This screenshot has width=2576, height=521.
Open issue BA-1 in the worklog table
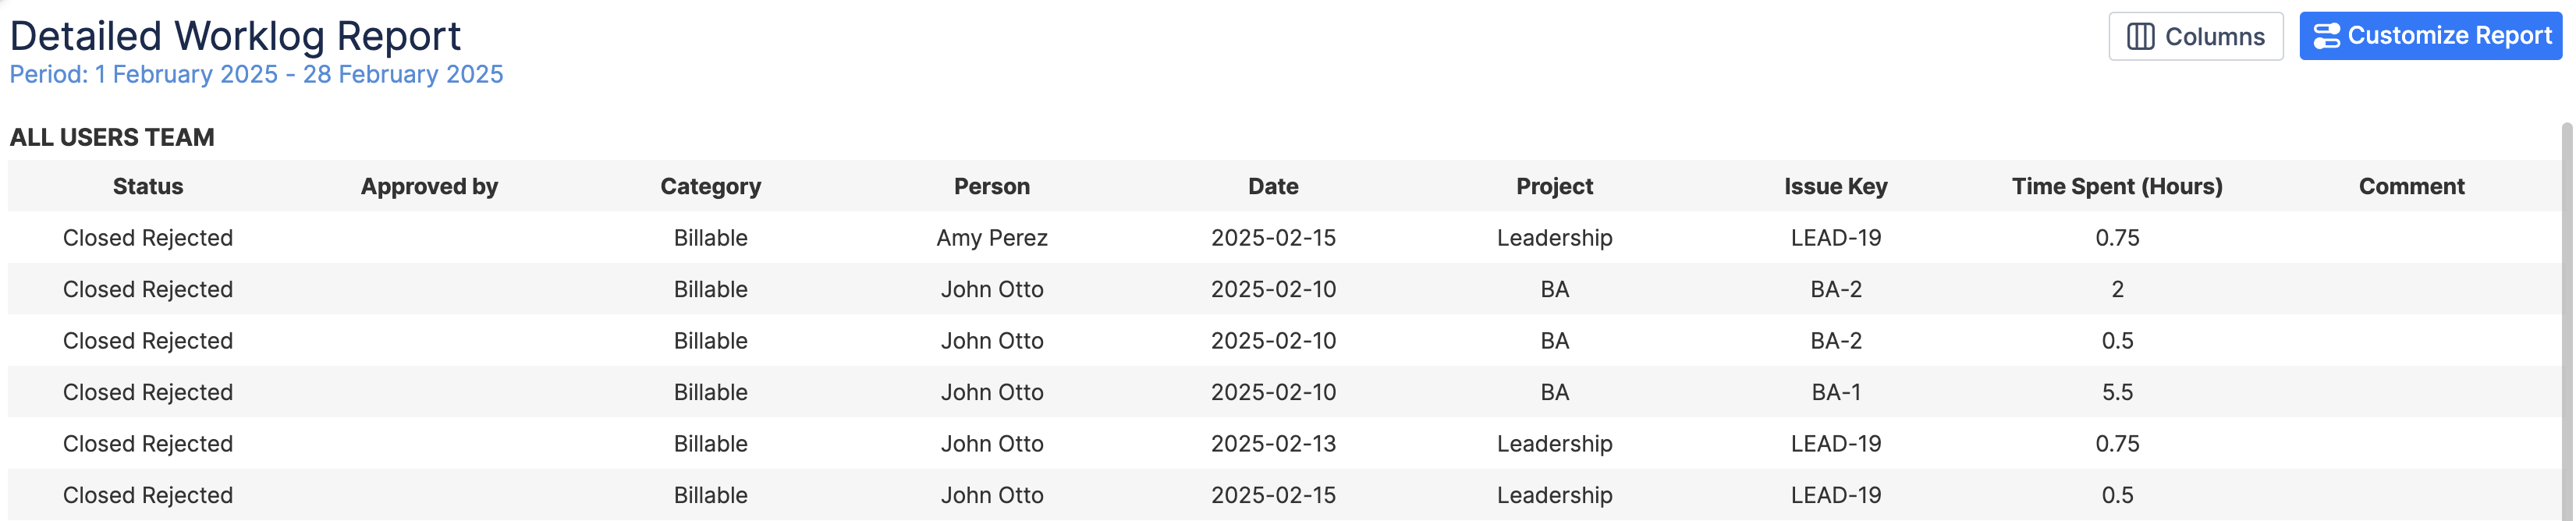click(1834, 392)
